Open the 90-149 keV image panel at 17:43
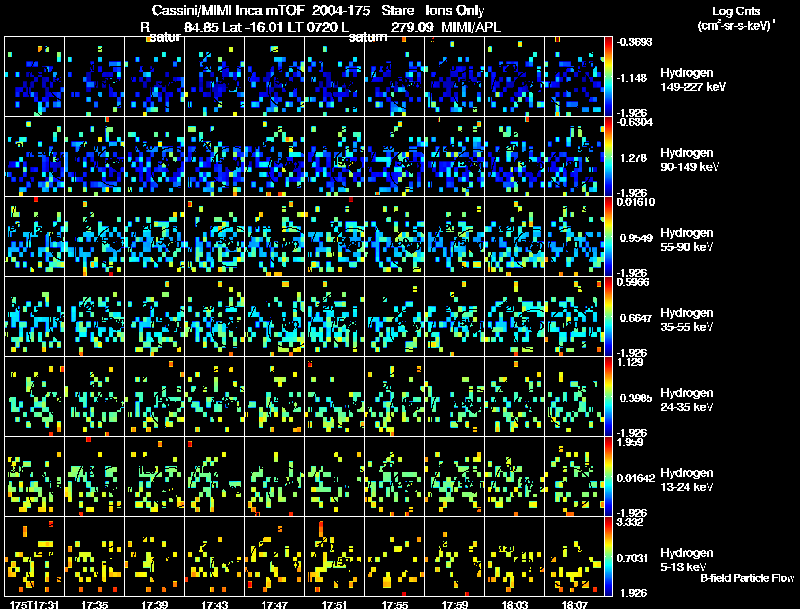Image resolution: width=800 pixels, height=609 pixels. point(214,156)
